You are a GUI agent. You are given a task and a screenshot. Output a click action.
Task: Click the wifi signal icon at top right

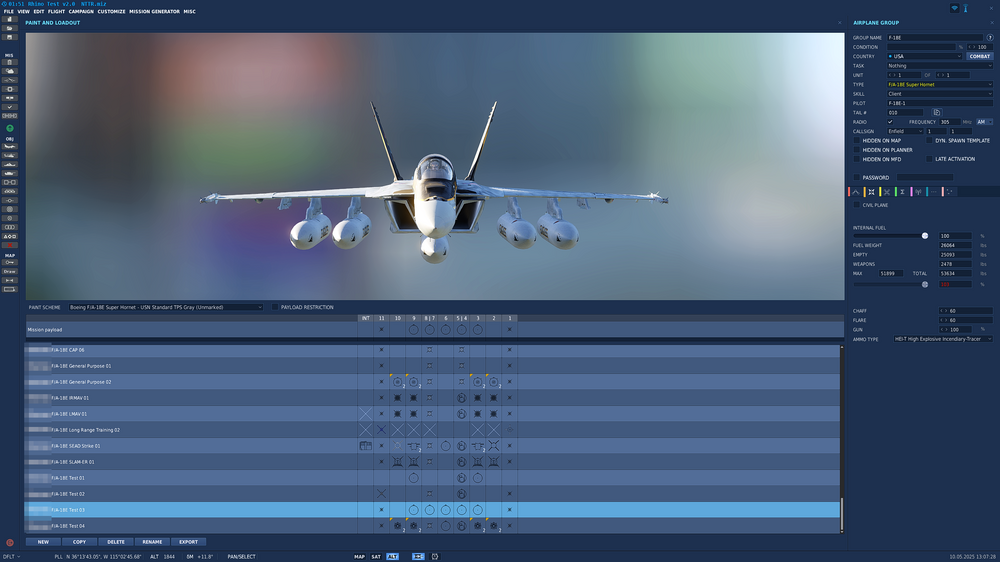coord(955,8)
